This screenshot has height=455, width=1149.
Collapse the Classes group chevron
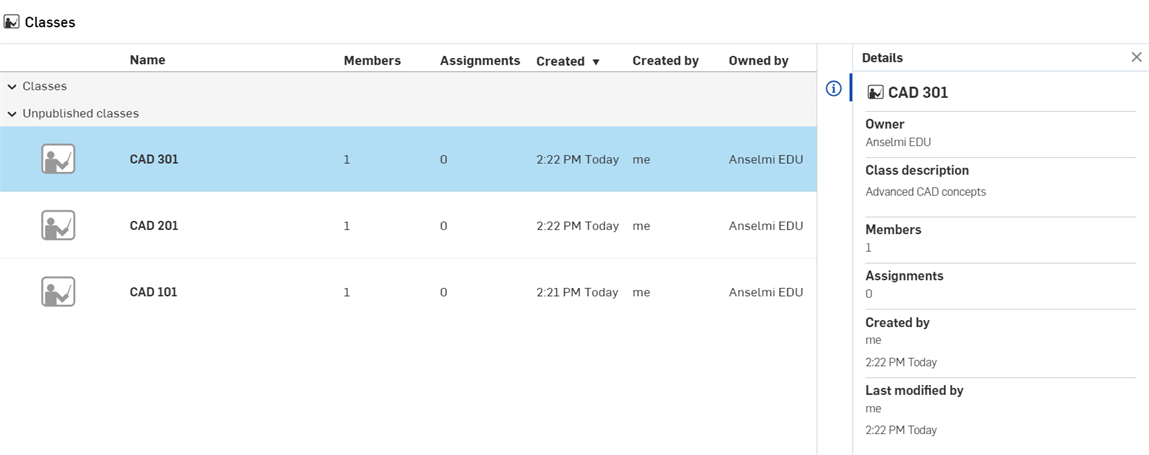(12, 86)
